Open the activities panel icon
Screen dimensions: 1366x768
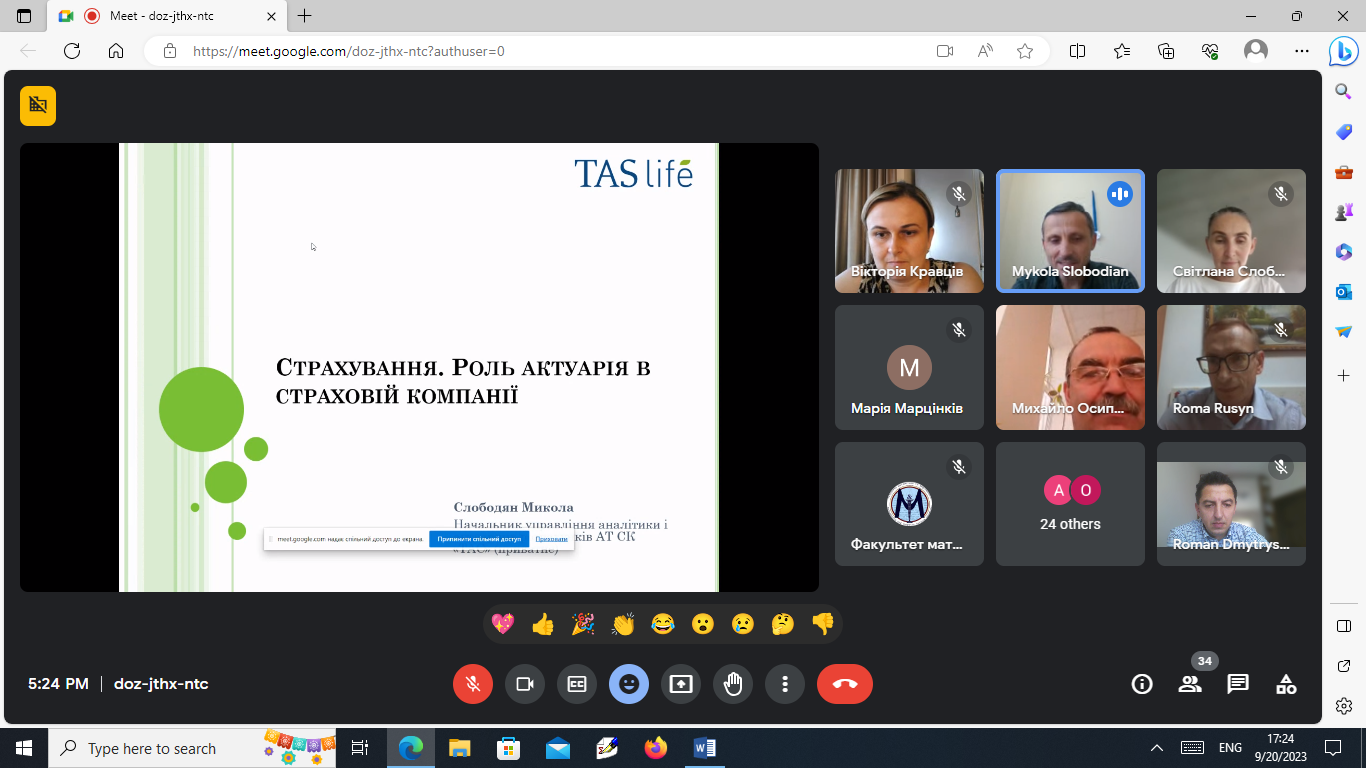[x=1286, y=684]
